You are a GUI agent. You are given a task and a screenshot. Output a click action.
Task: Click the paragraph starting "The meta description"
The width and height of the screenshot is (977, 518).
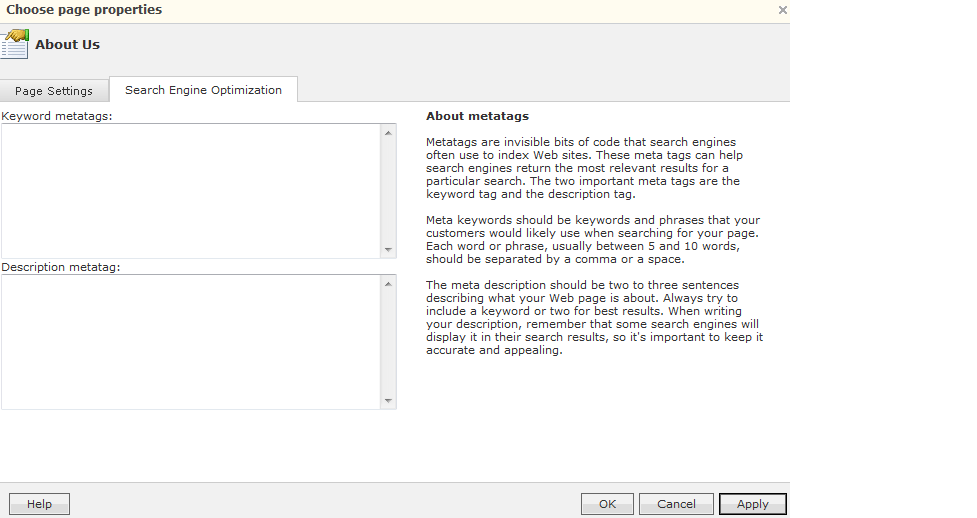[594, 318]
